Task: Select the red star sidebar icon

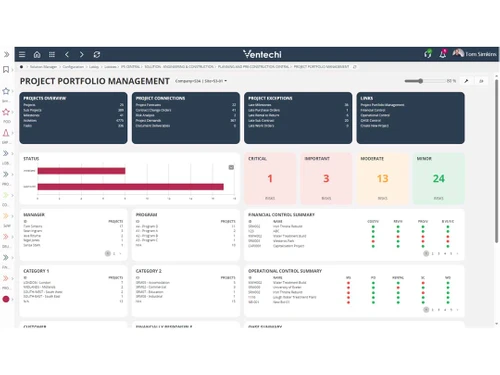Action: coord(6,112)
